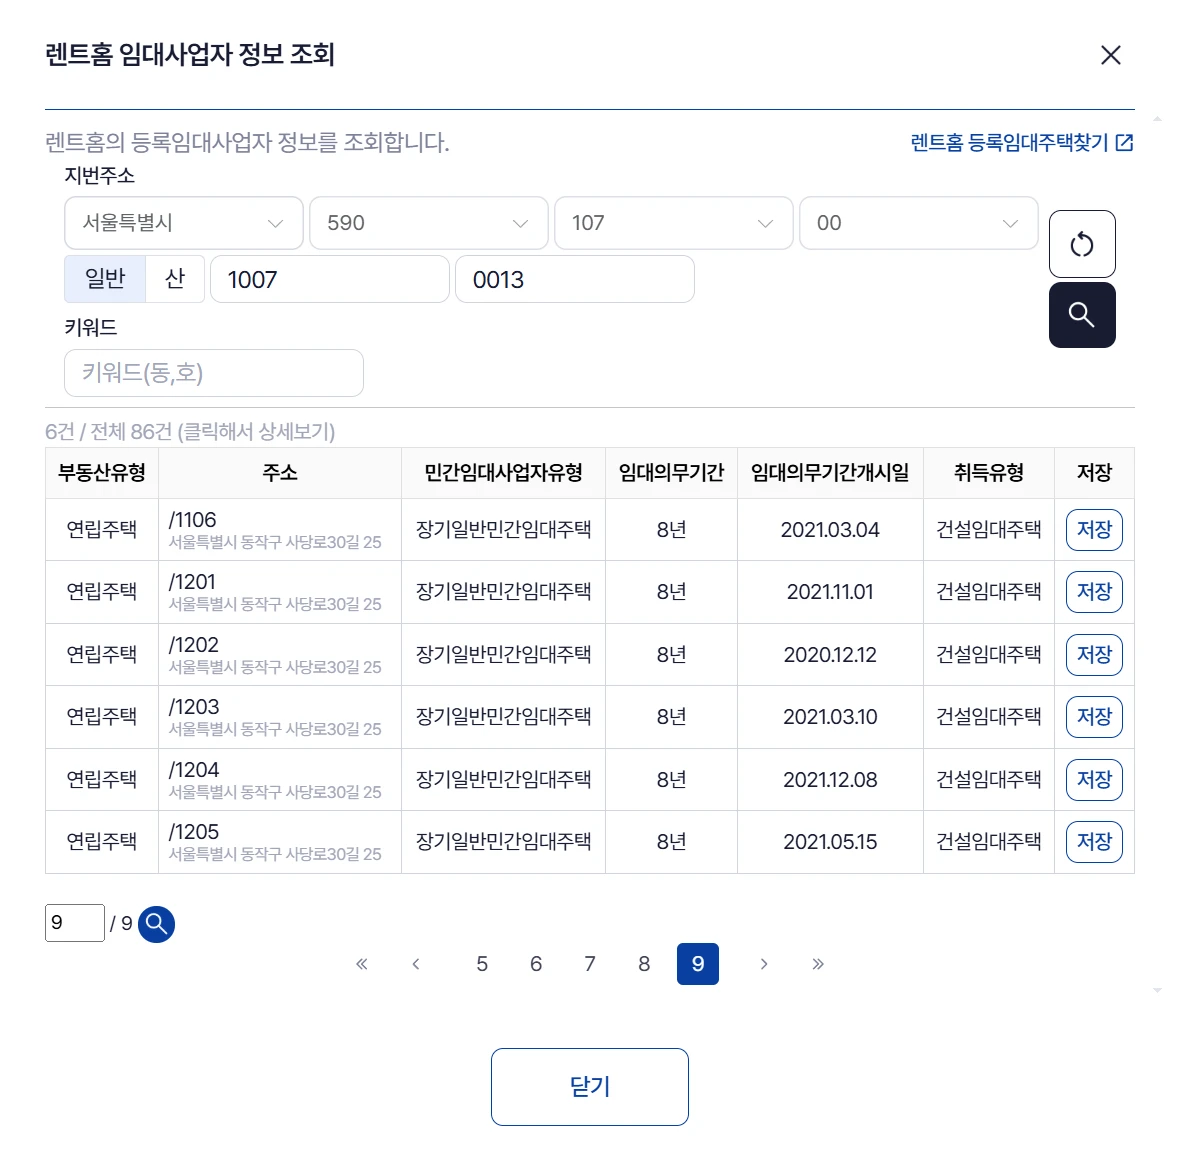The width and height of the screenshot is (1177, 1154).
Task: Click the 민간임대사업자유형 column header
Action: click(504, 472)
